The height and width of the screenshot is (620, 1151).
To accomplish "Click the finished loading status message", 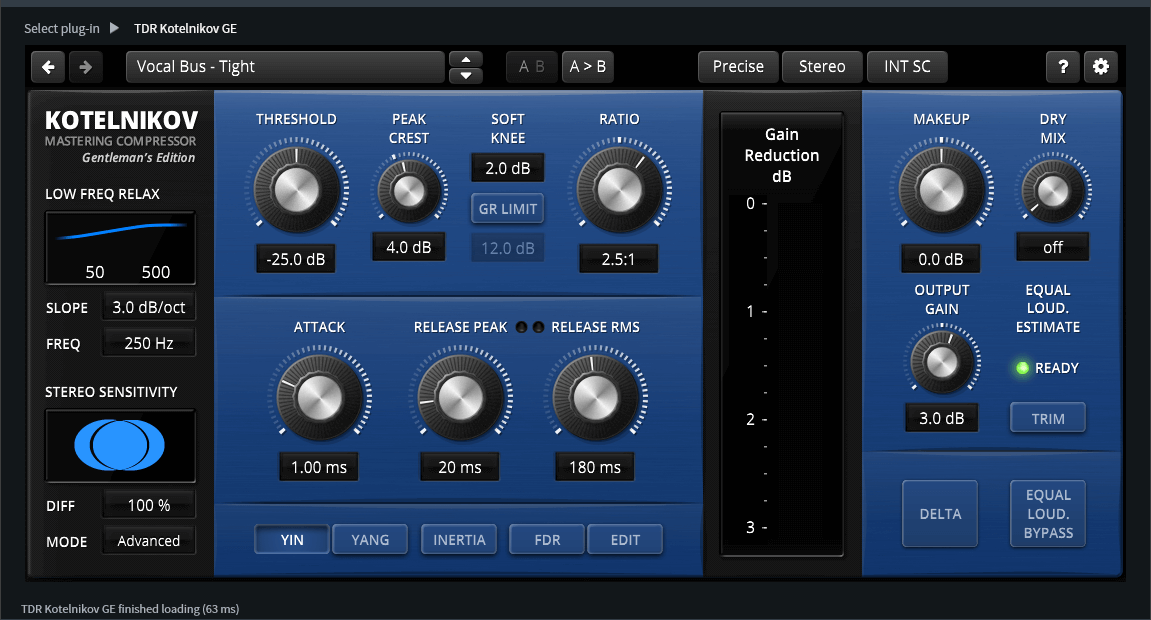I will coord(130,609).
